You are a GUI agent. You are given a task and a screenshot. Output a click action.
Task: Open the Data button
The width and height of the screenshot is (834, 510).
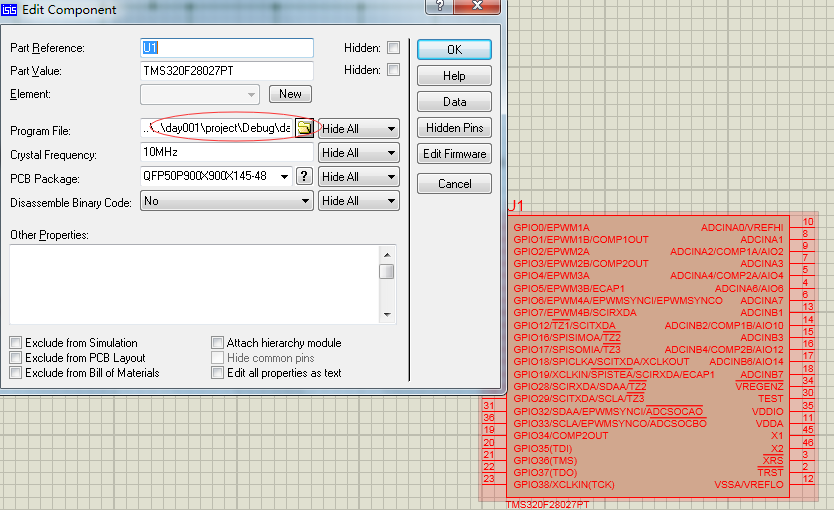coord(454,102)
